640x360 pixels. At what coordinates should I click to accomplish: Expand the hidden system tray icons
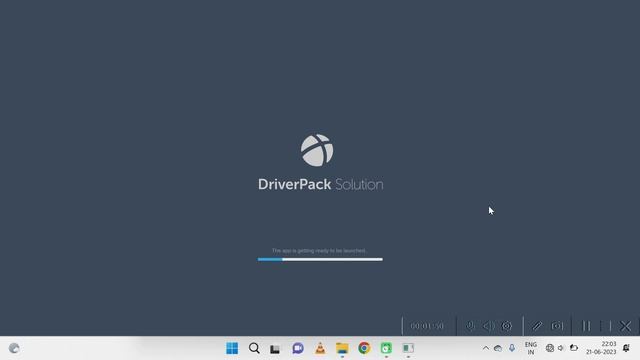(x=486, y=348)
